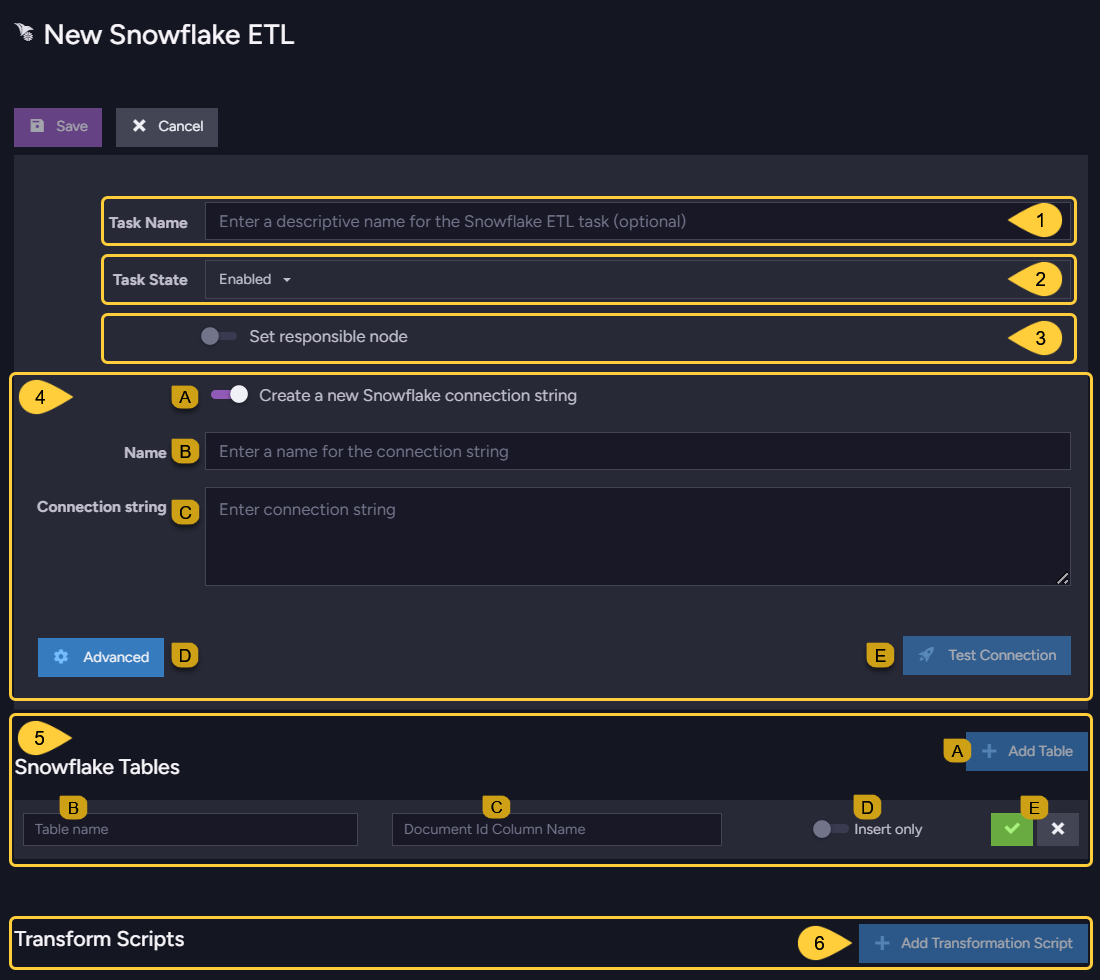This screenshot has width=1100, height=980.
Task: Discard table with the X icon
Action: point(1058,829)
